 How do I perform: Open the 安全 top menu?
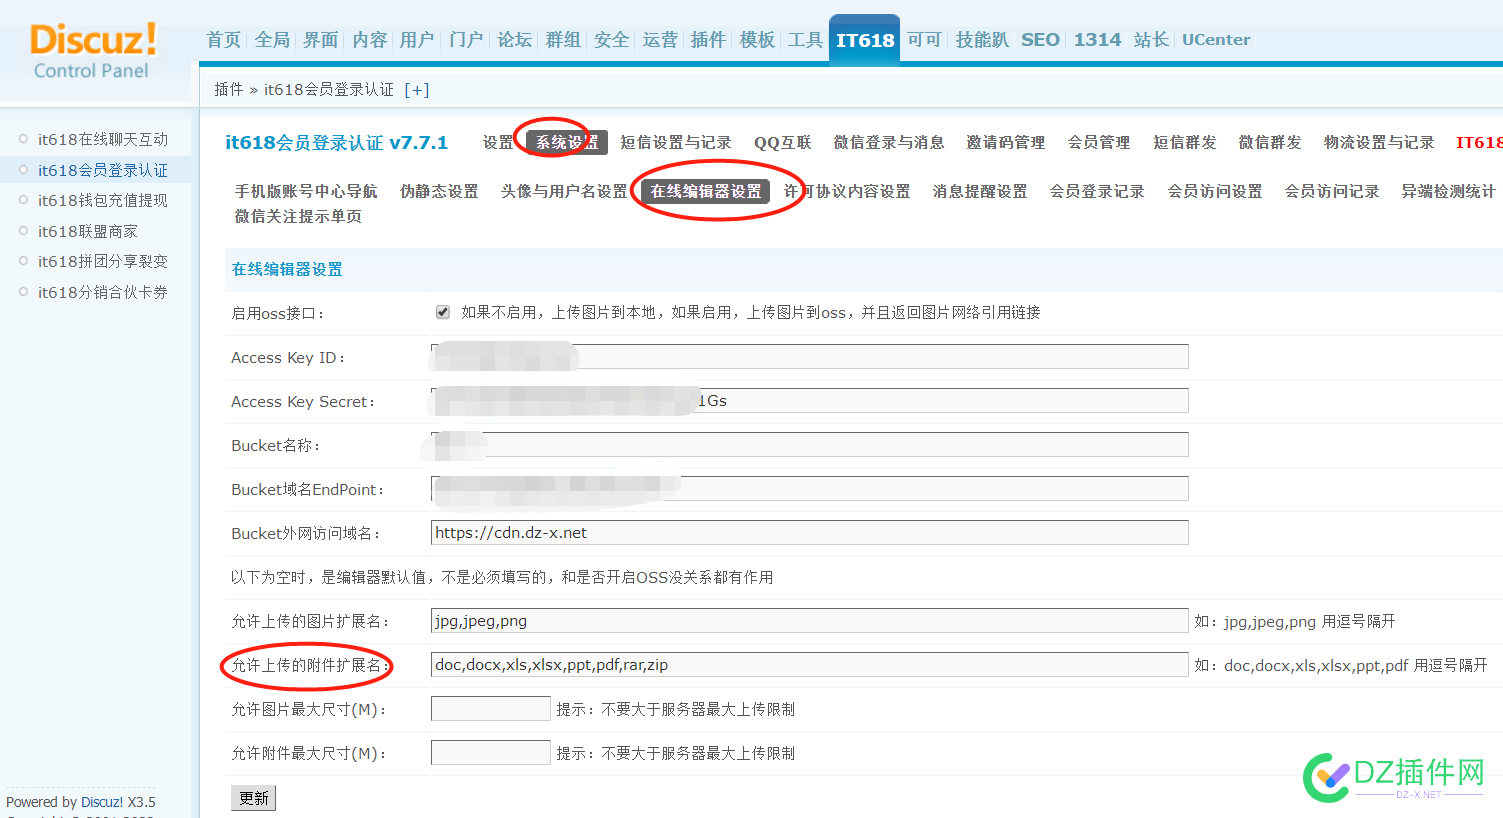[x=612, y=40]
